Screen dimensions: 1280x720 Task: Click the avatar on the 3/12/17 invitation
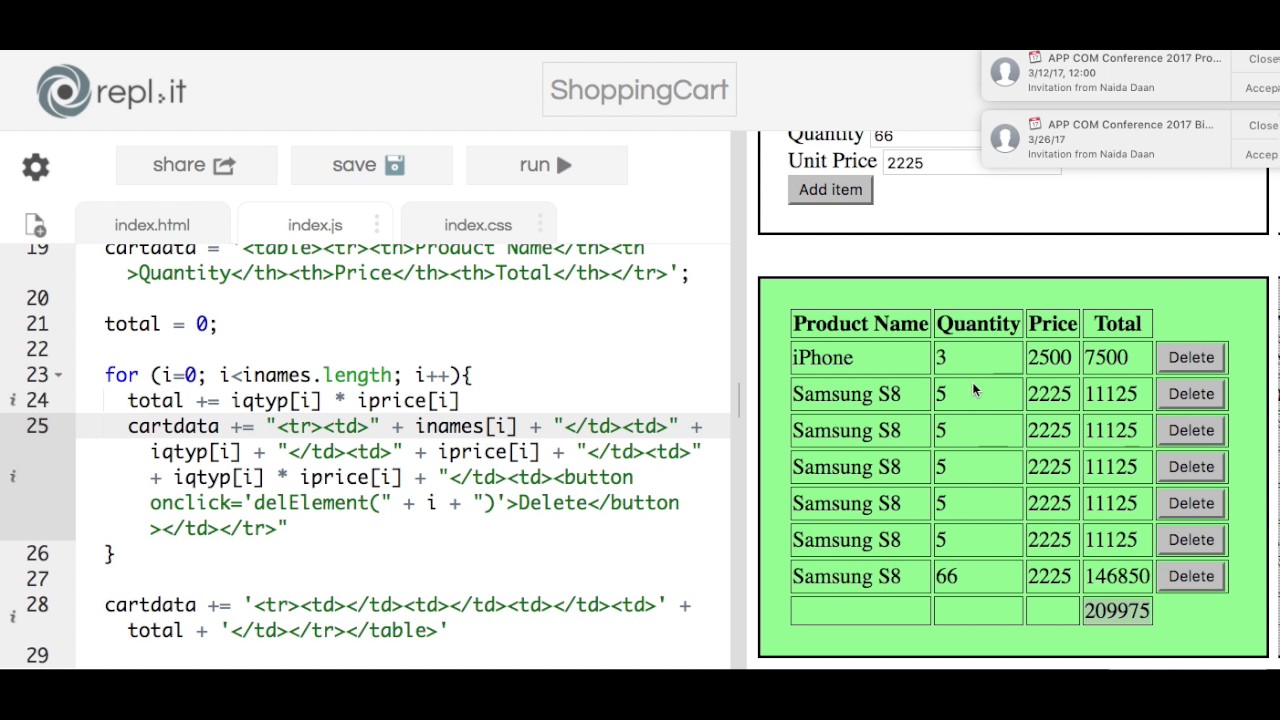pyautogui.click(x=1005, y=72)
